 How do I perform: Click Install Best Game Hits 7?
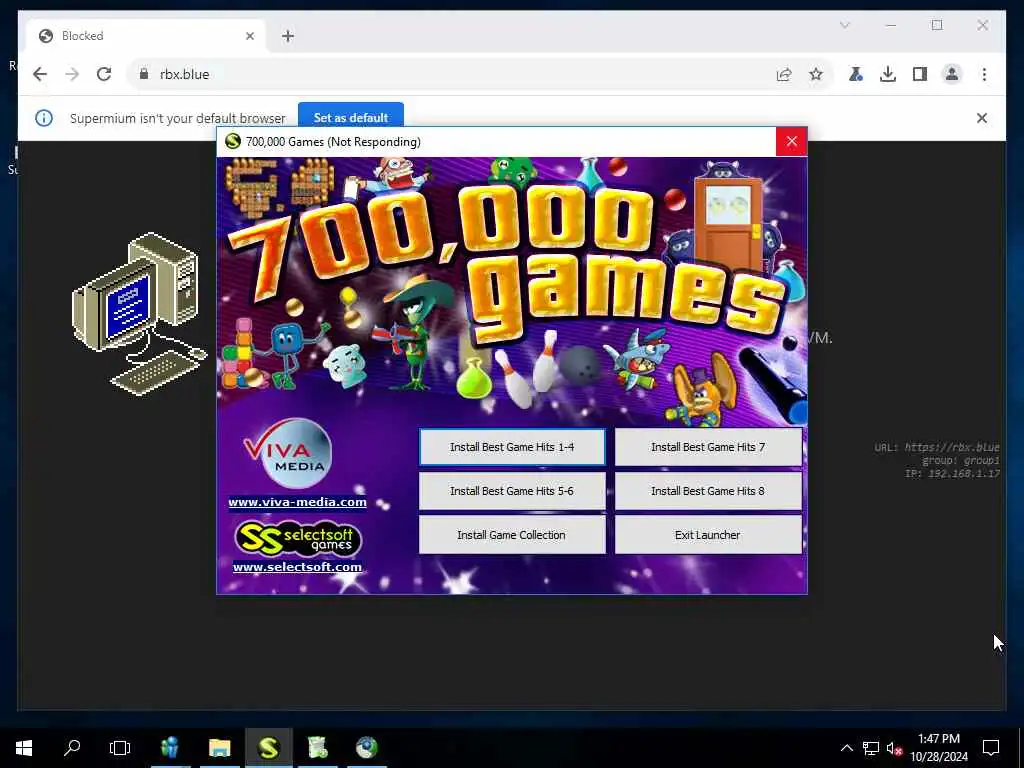click(x=708, y=447)
